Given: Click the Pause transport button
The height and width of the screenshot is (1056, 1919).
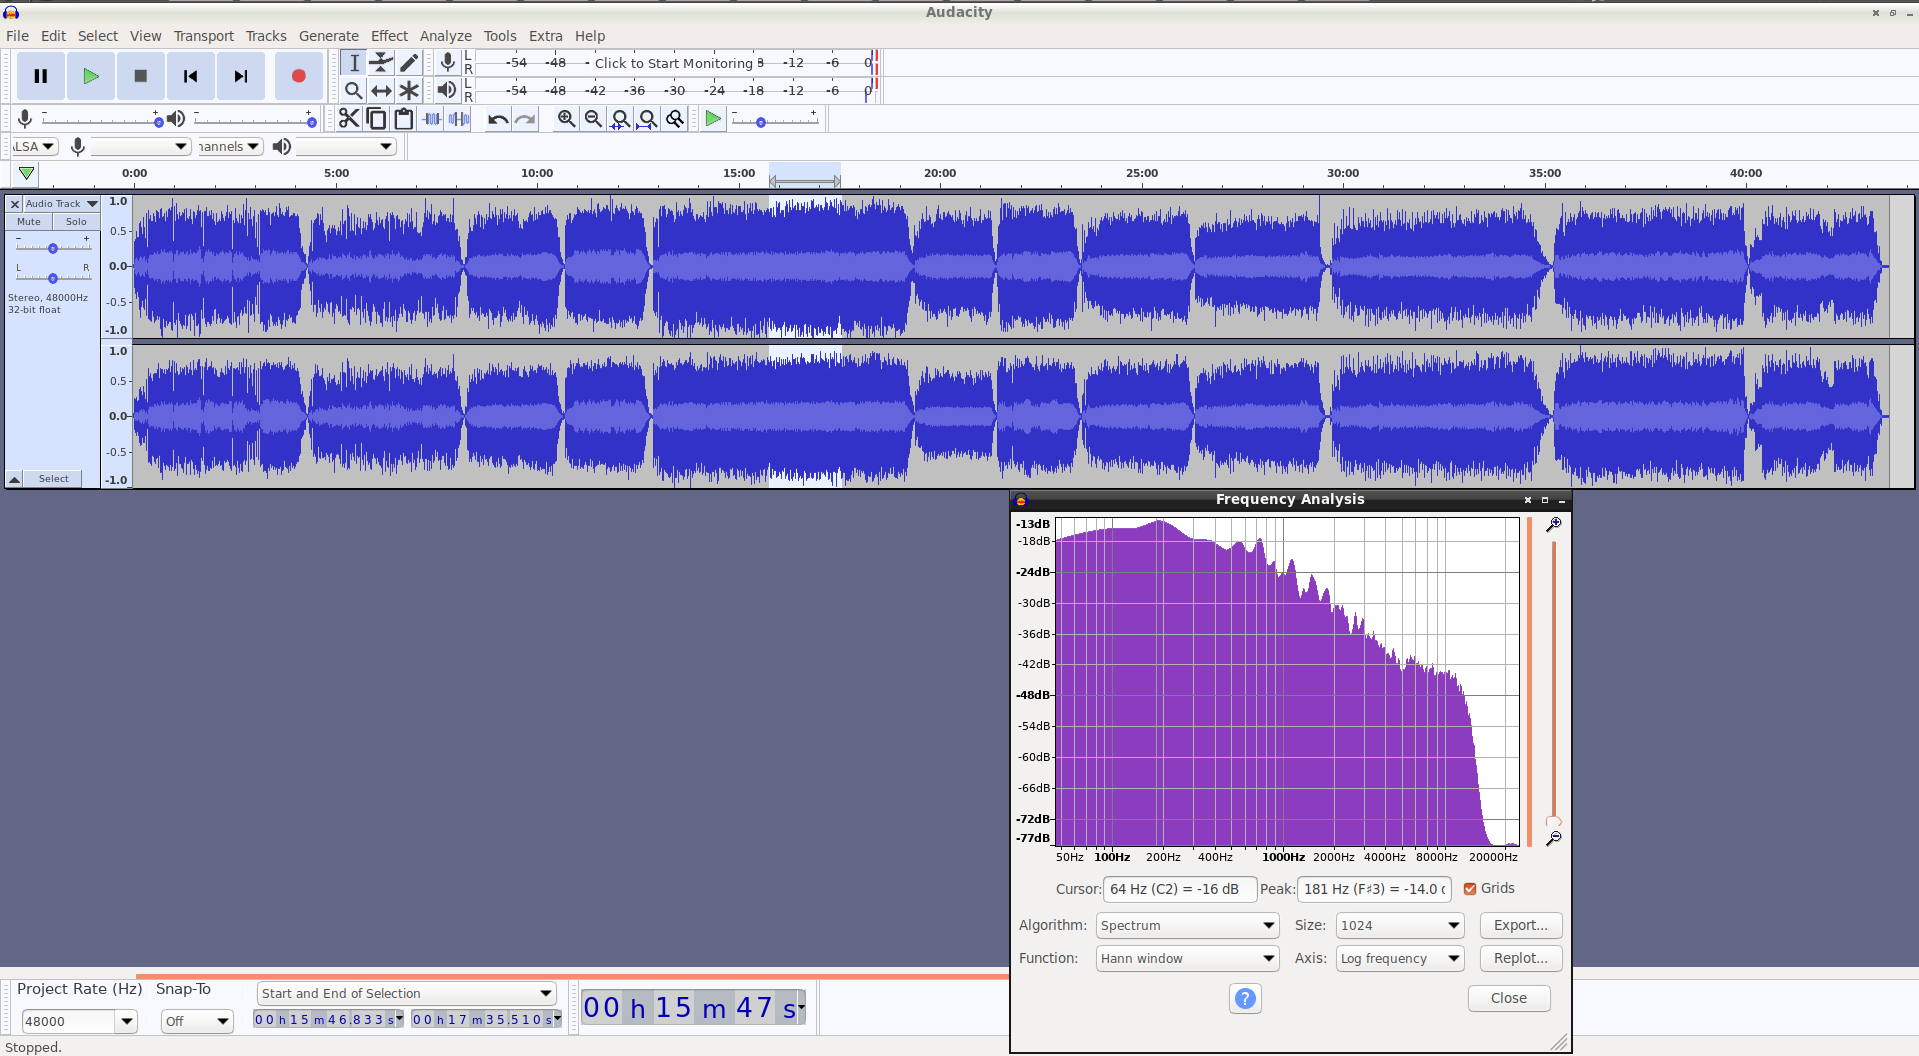Looking at the screenshot, I should (x=41, y=76).
